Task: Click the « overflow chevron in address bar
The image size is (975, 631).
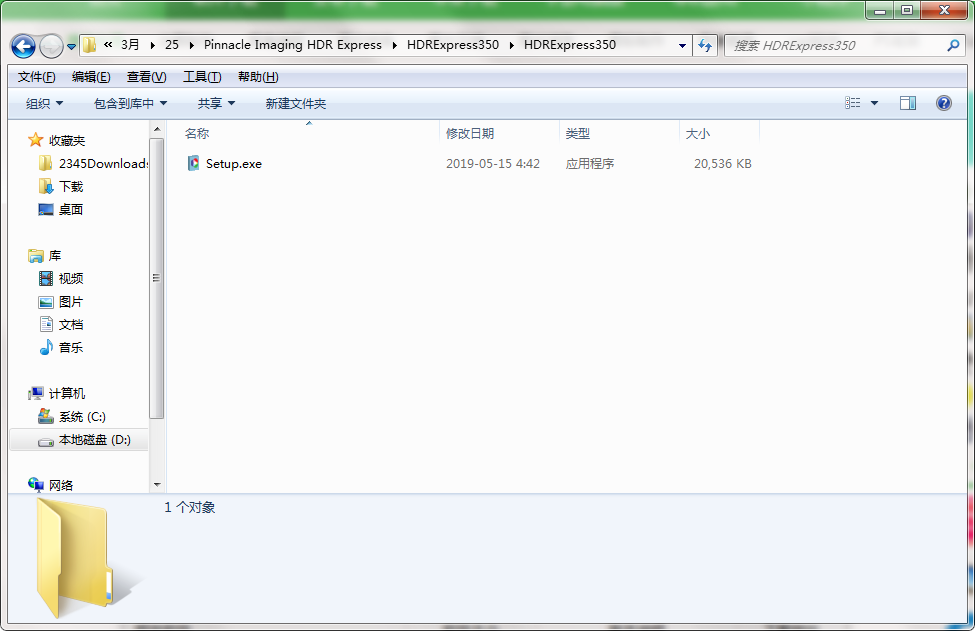Action: point(108,45)
